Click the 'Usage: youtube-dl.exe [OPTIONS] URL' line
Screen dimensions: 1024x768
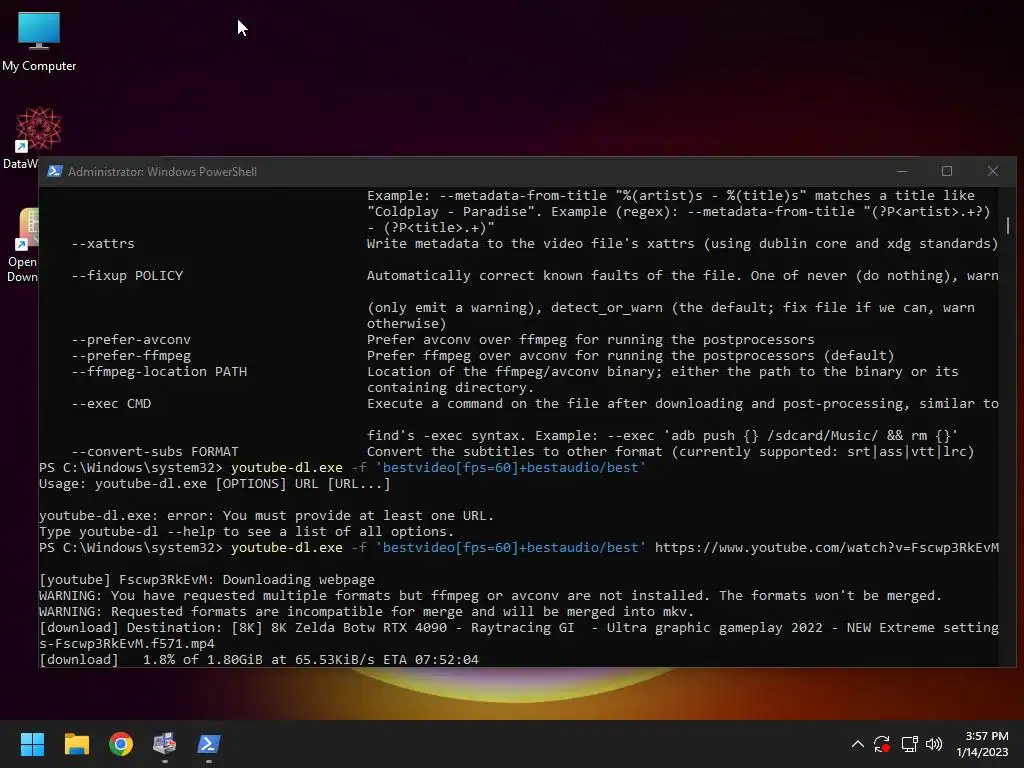214,484
